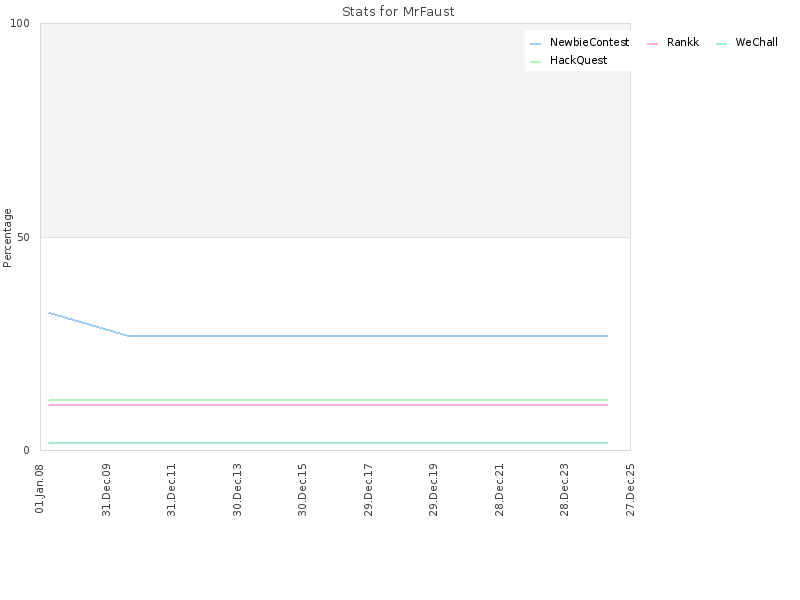The image size is (800, 600).
Task: Click the light green HackQuest data line
Action: [x=328, y=399]
